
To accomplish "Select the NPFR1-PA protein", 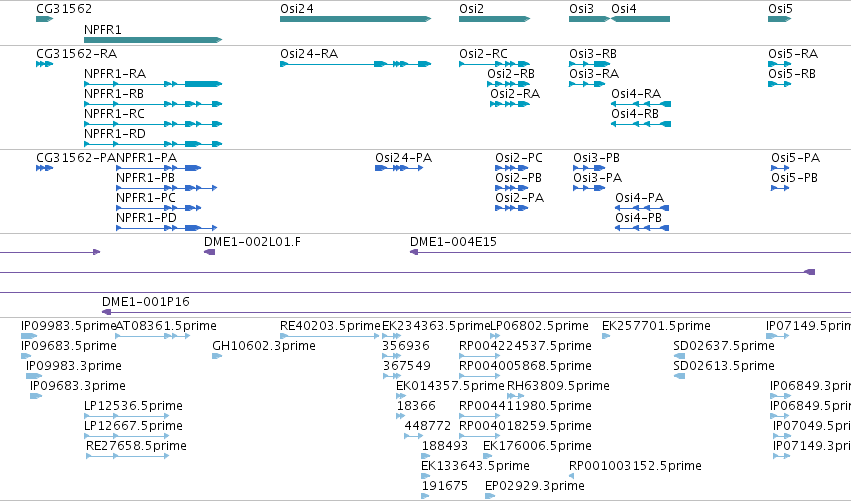I will (x=158, y=168).
